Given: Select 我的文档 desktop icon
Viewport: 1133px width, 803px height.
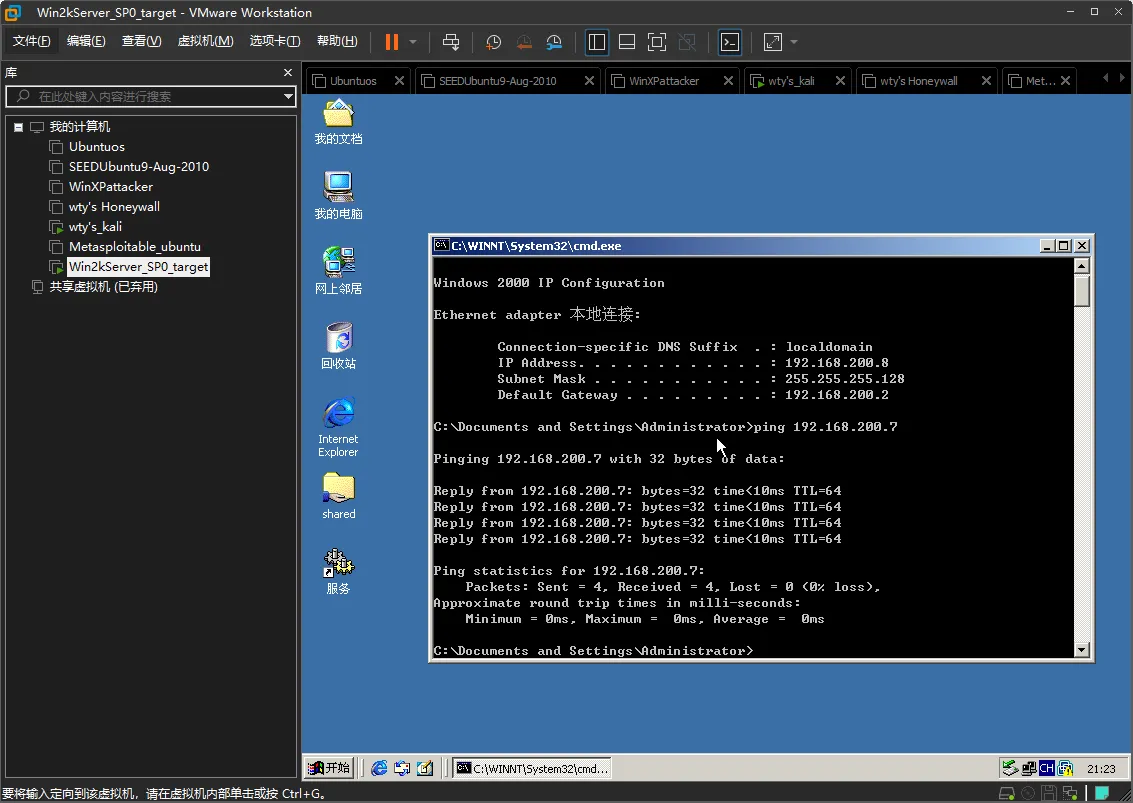Looking at the screenshot, I should (338, 122).
